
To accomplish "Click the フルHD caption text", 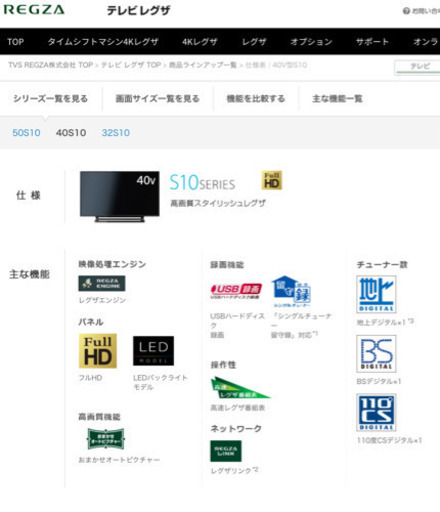I will 90,378.
